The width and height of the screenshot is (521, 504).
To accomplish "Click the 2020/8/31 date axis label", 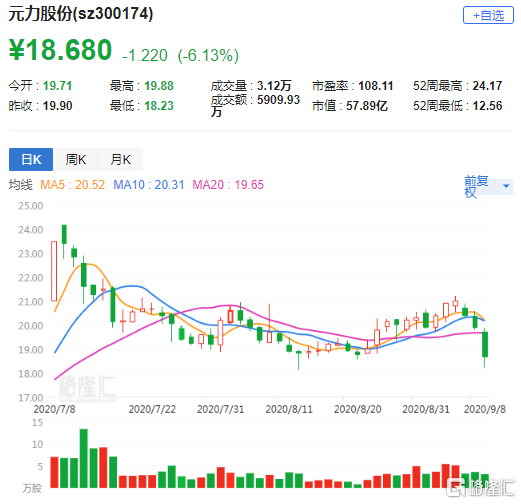I will point(426,409).
